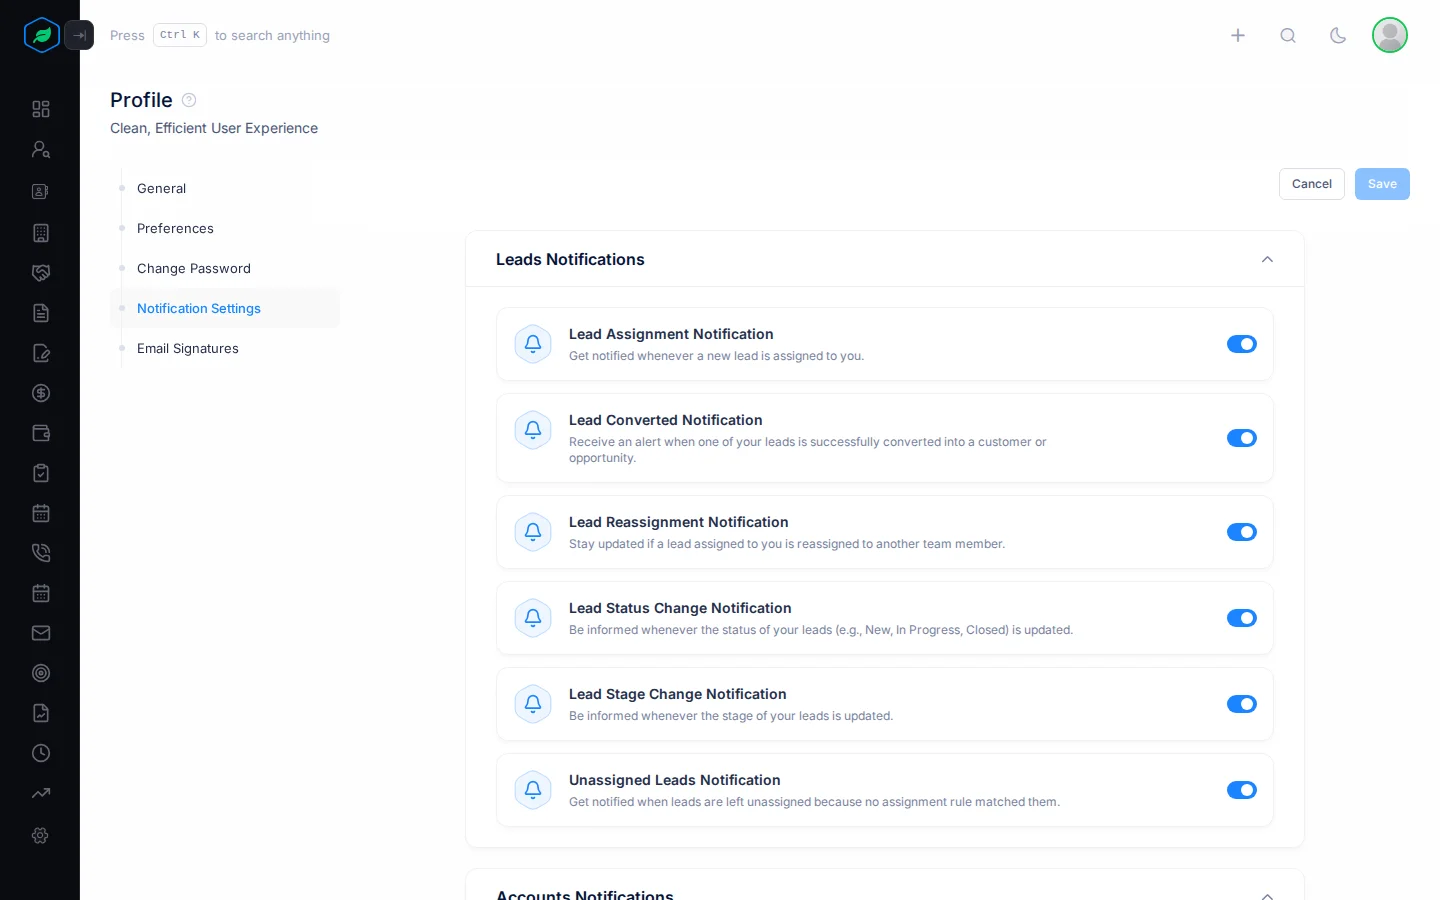Click the Lead Status Change Notification title

680,608
